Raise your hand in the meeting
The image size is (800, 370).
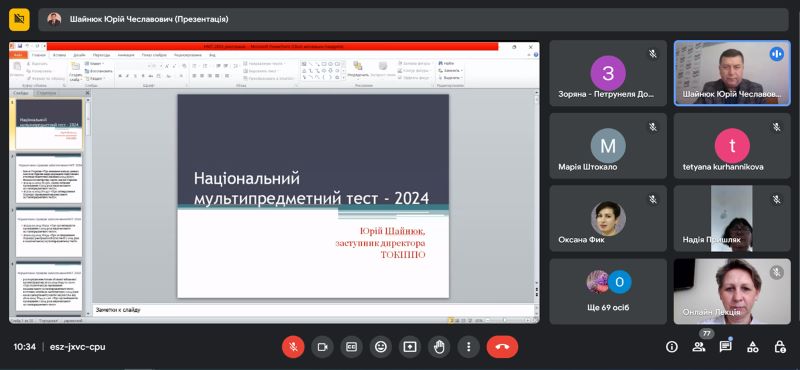click(439, 347)
